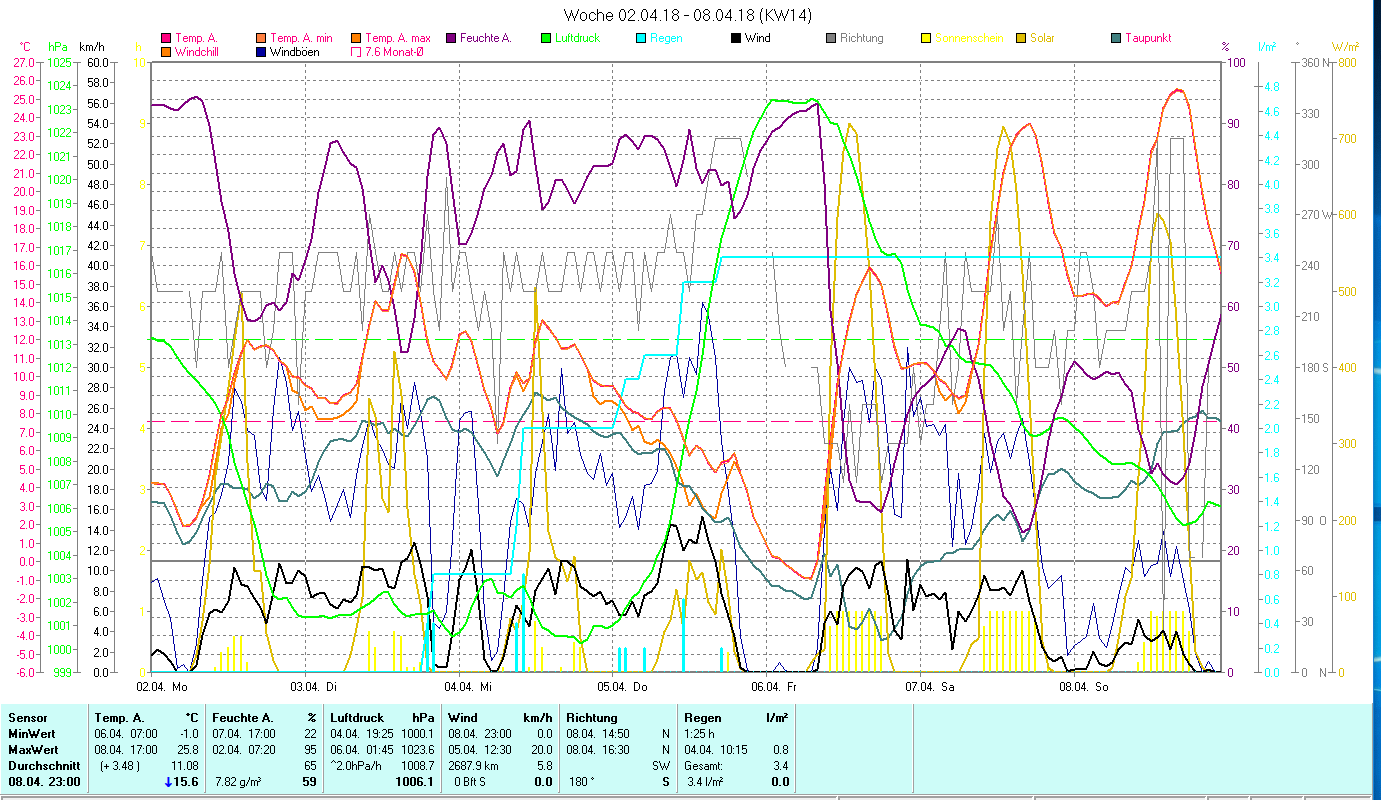Click the Wind column header in the table
The width and height of the screenshot is (1381, 800).
463,718
